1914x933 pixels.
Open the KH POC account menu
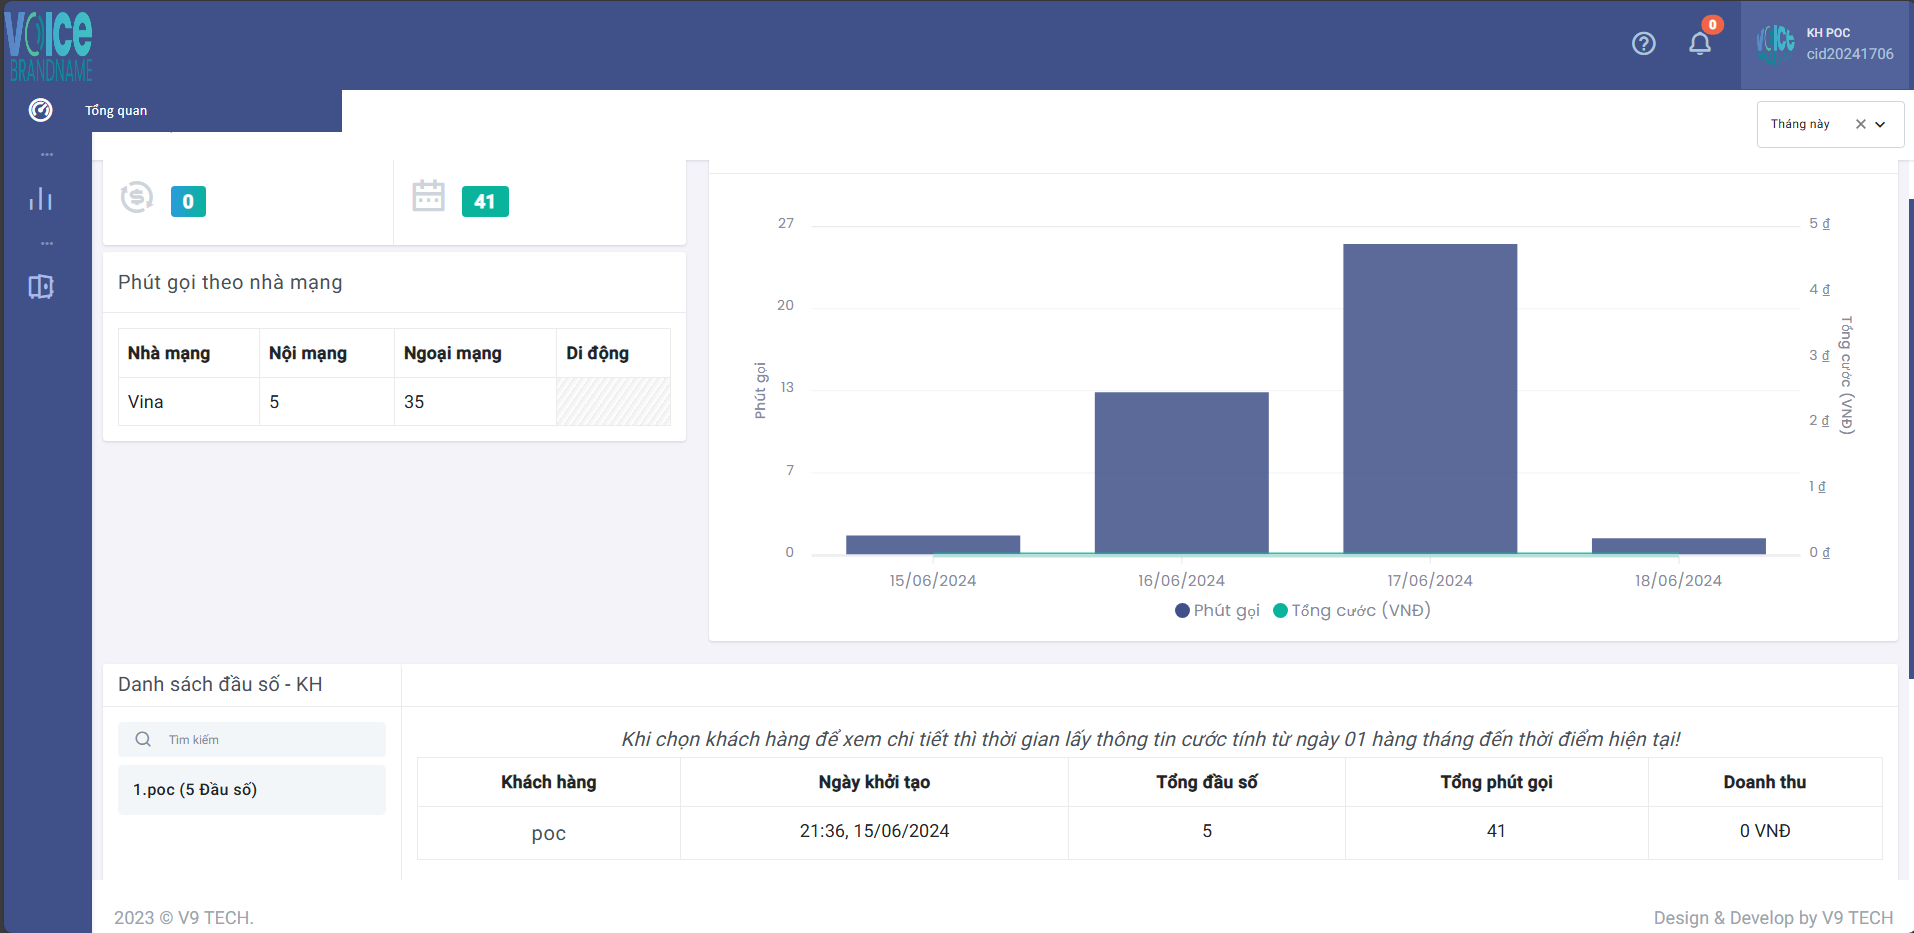point(1826,45)
